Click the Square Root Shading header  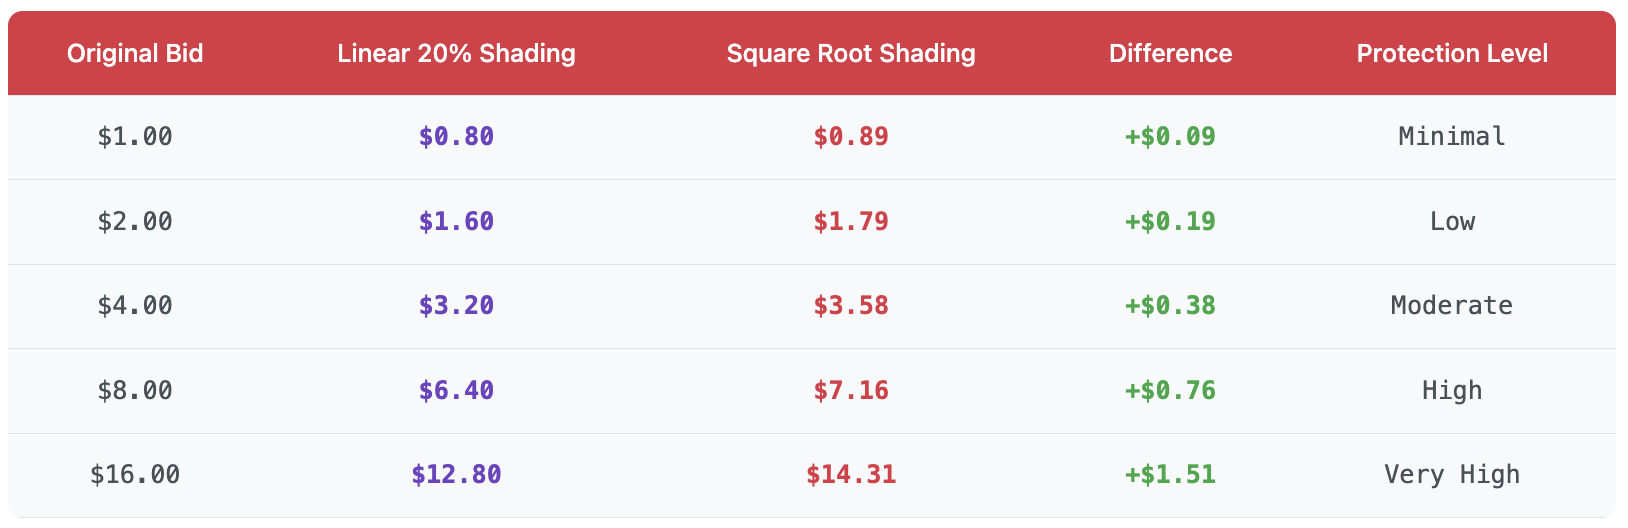point(851,53)
